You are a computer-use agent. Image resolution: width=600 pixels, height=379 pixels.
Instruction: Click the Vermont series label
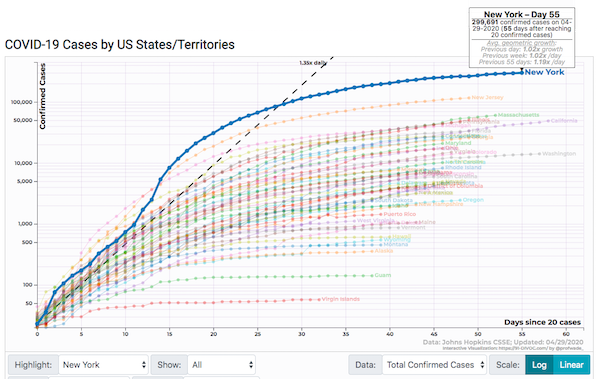coord(413,227)
